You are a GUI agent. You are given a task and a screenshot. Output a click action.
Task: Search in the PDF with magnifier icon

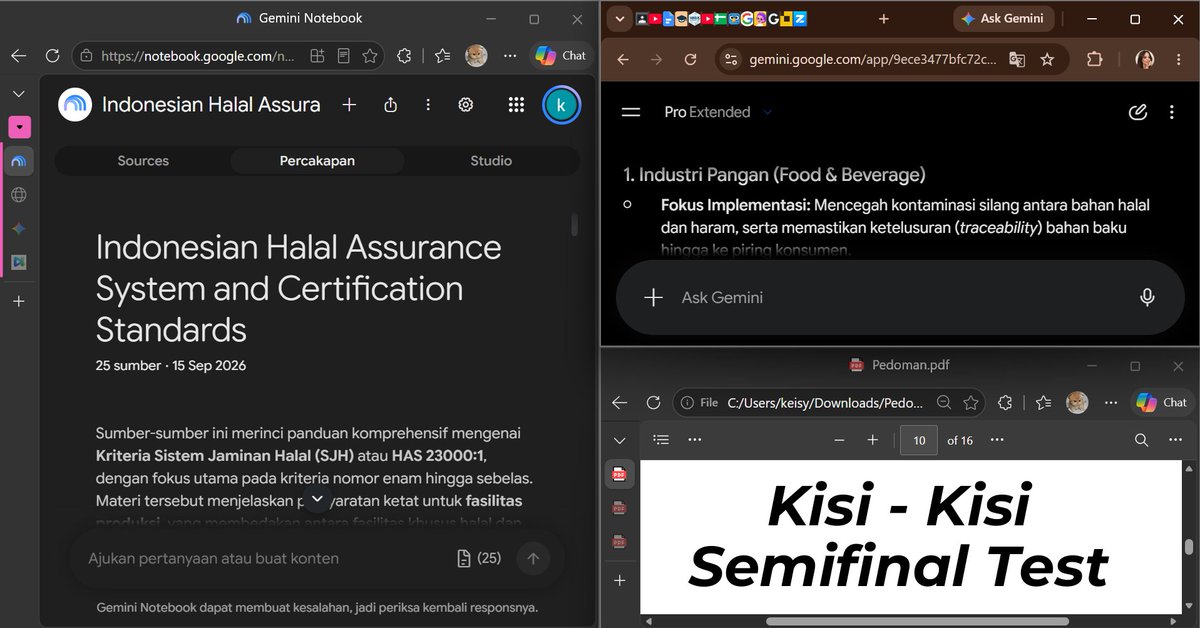[x=1141, y=440]
